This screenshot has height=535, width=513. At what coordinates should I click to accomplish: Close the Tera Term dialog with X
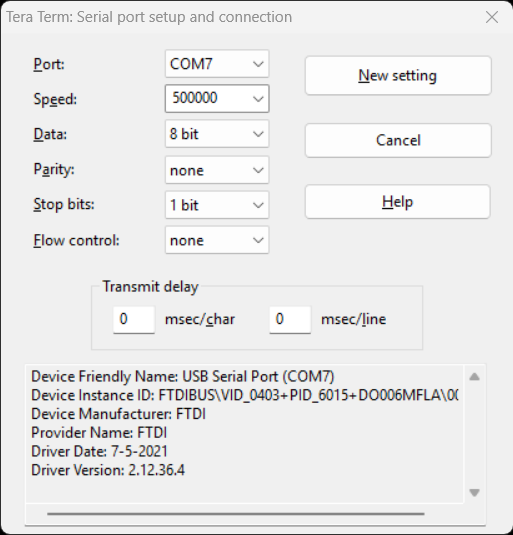coord(492,17)
